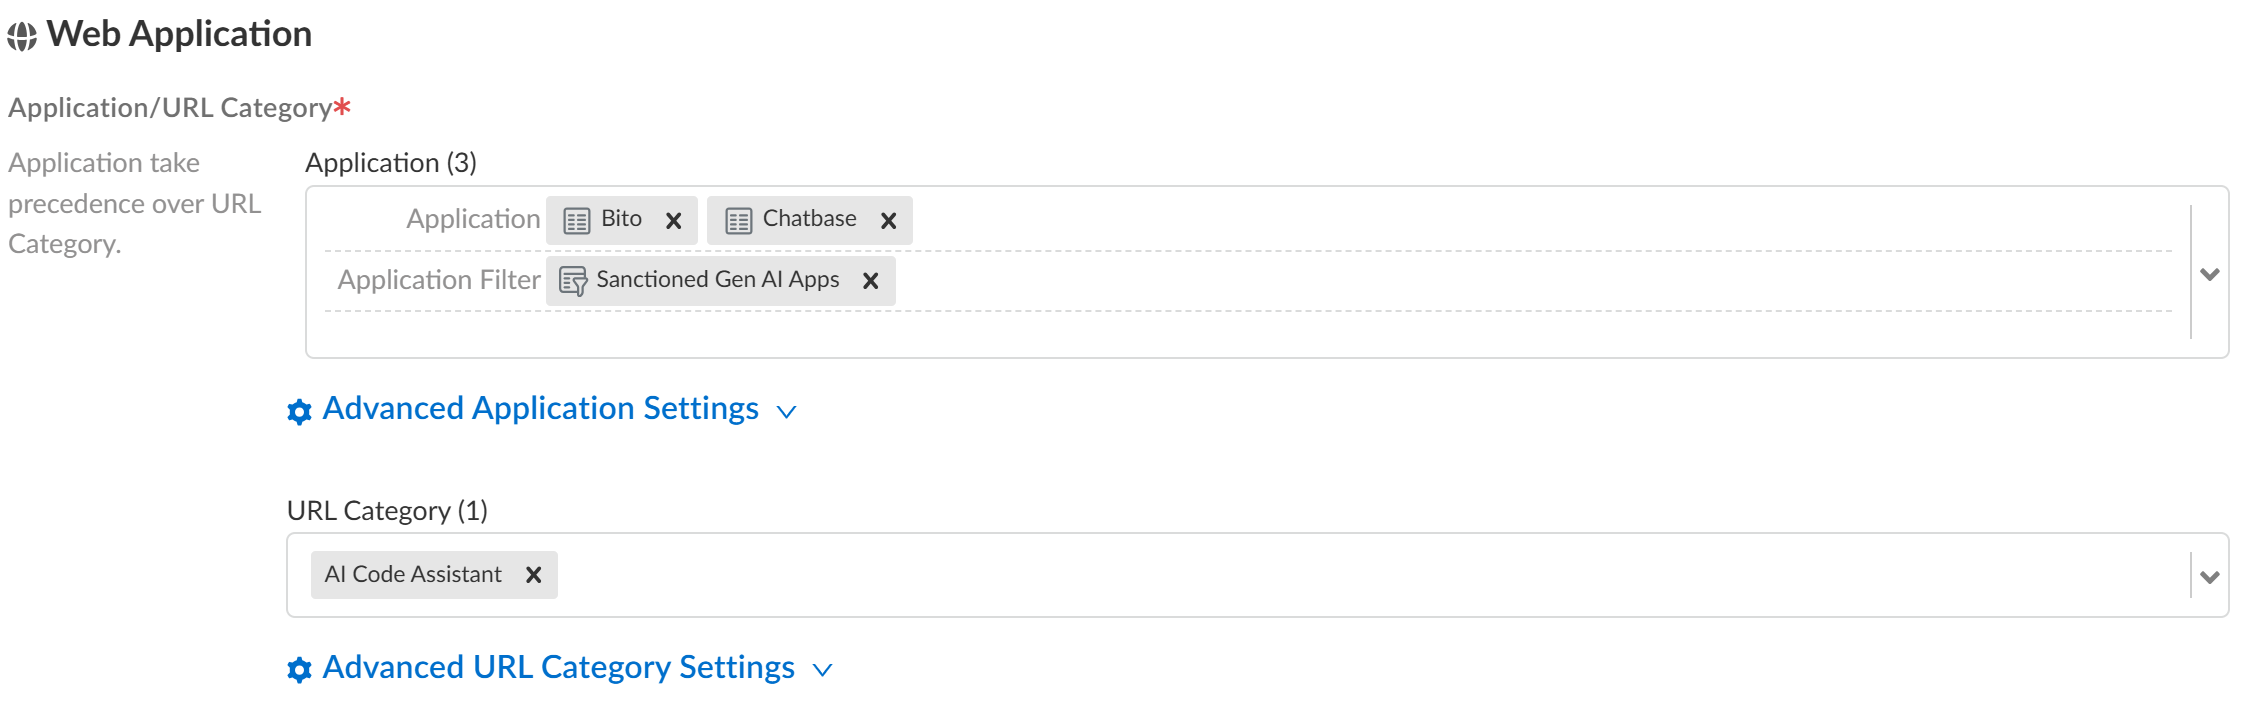The width and height of the screenshot is (2263, 701).
Task: Click inside the URL Category input field
Action: 1300,575
